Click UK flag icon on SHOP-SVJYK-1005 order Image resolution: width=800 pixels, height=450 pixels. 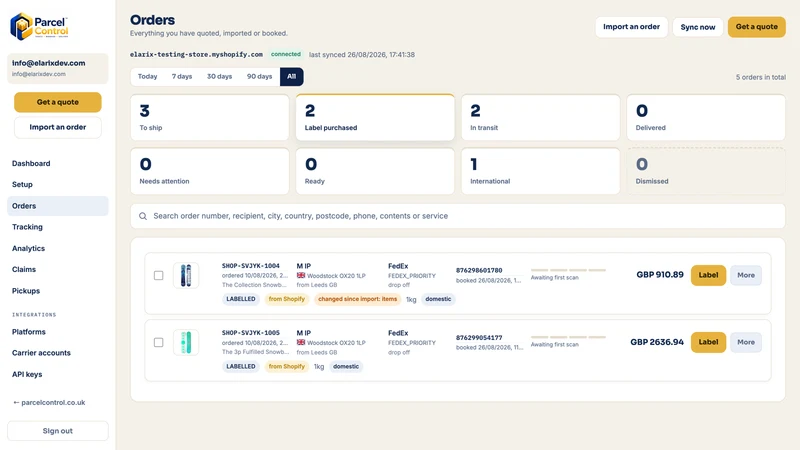[x=301, y=342]
